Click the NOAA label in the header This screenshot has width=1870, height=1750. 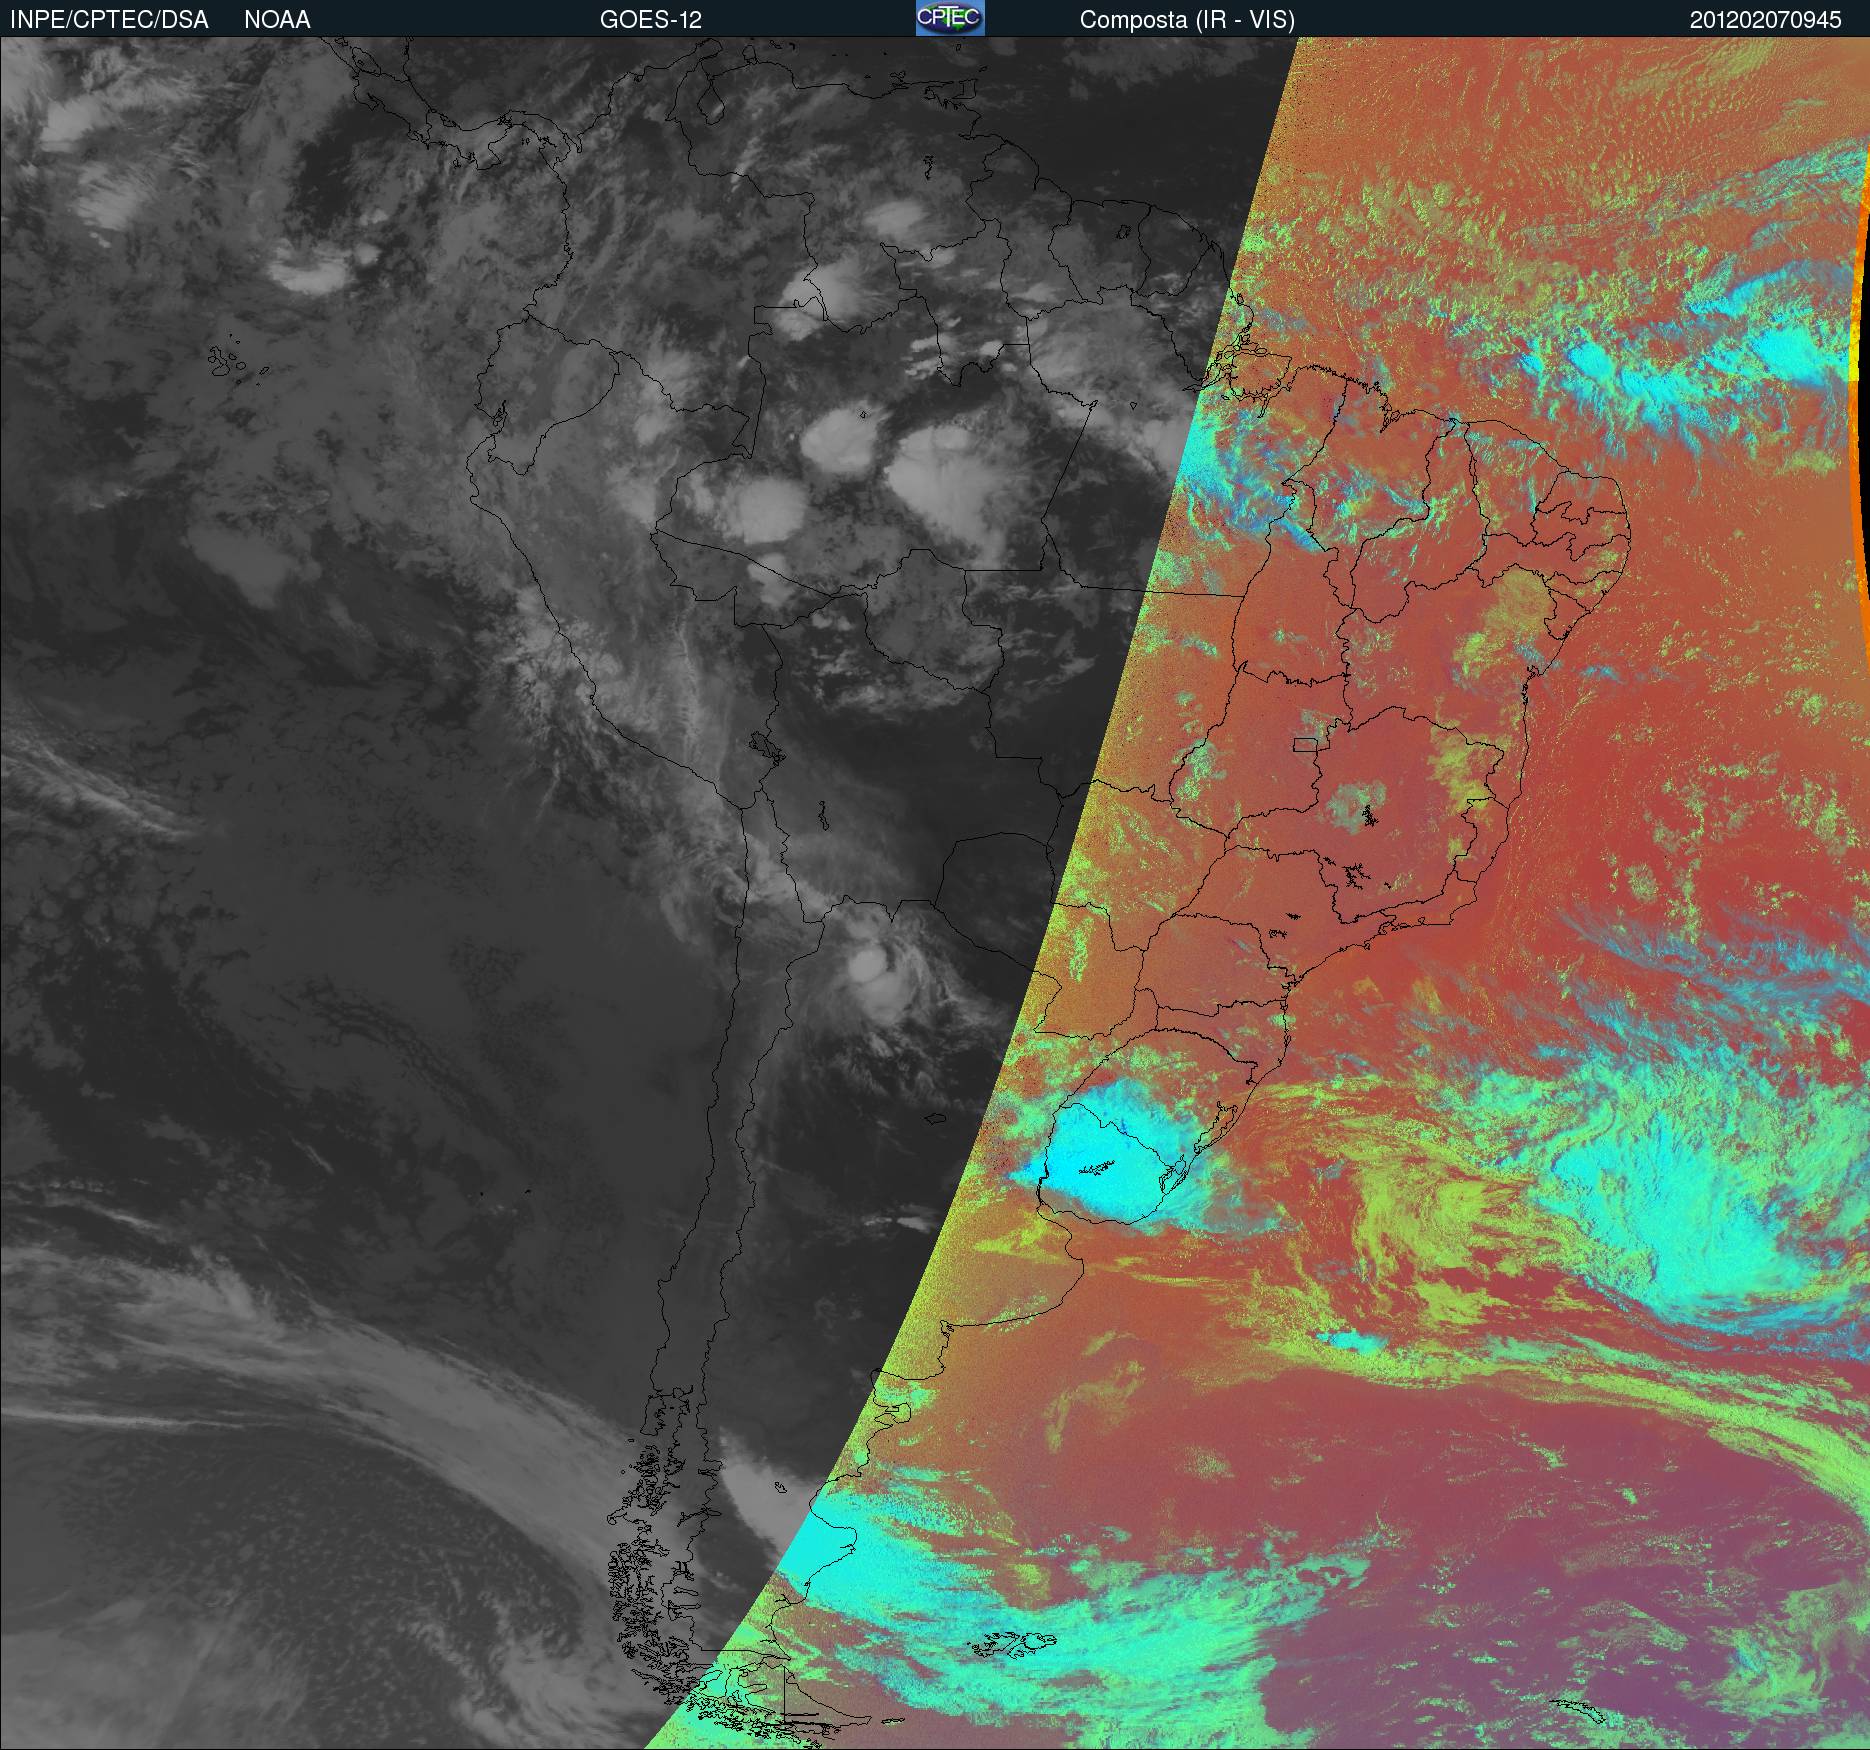(x=277, y=20)
